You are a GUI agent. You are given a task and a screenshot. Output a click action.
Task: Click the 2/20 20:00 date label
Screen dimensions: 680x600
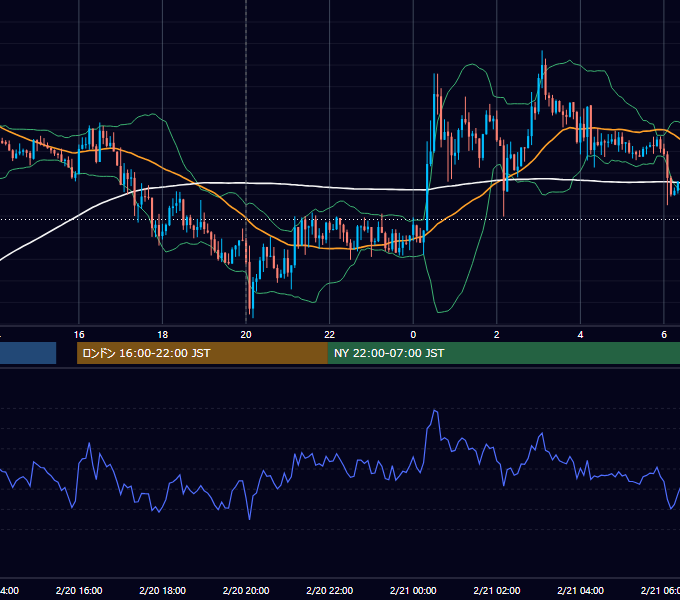pos(246,590)
